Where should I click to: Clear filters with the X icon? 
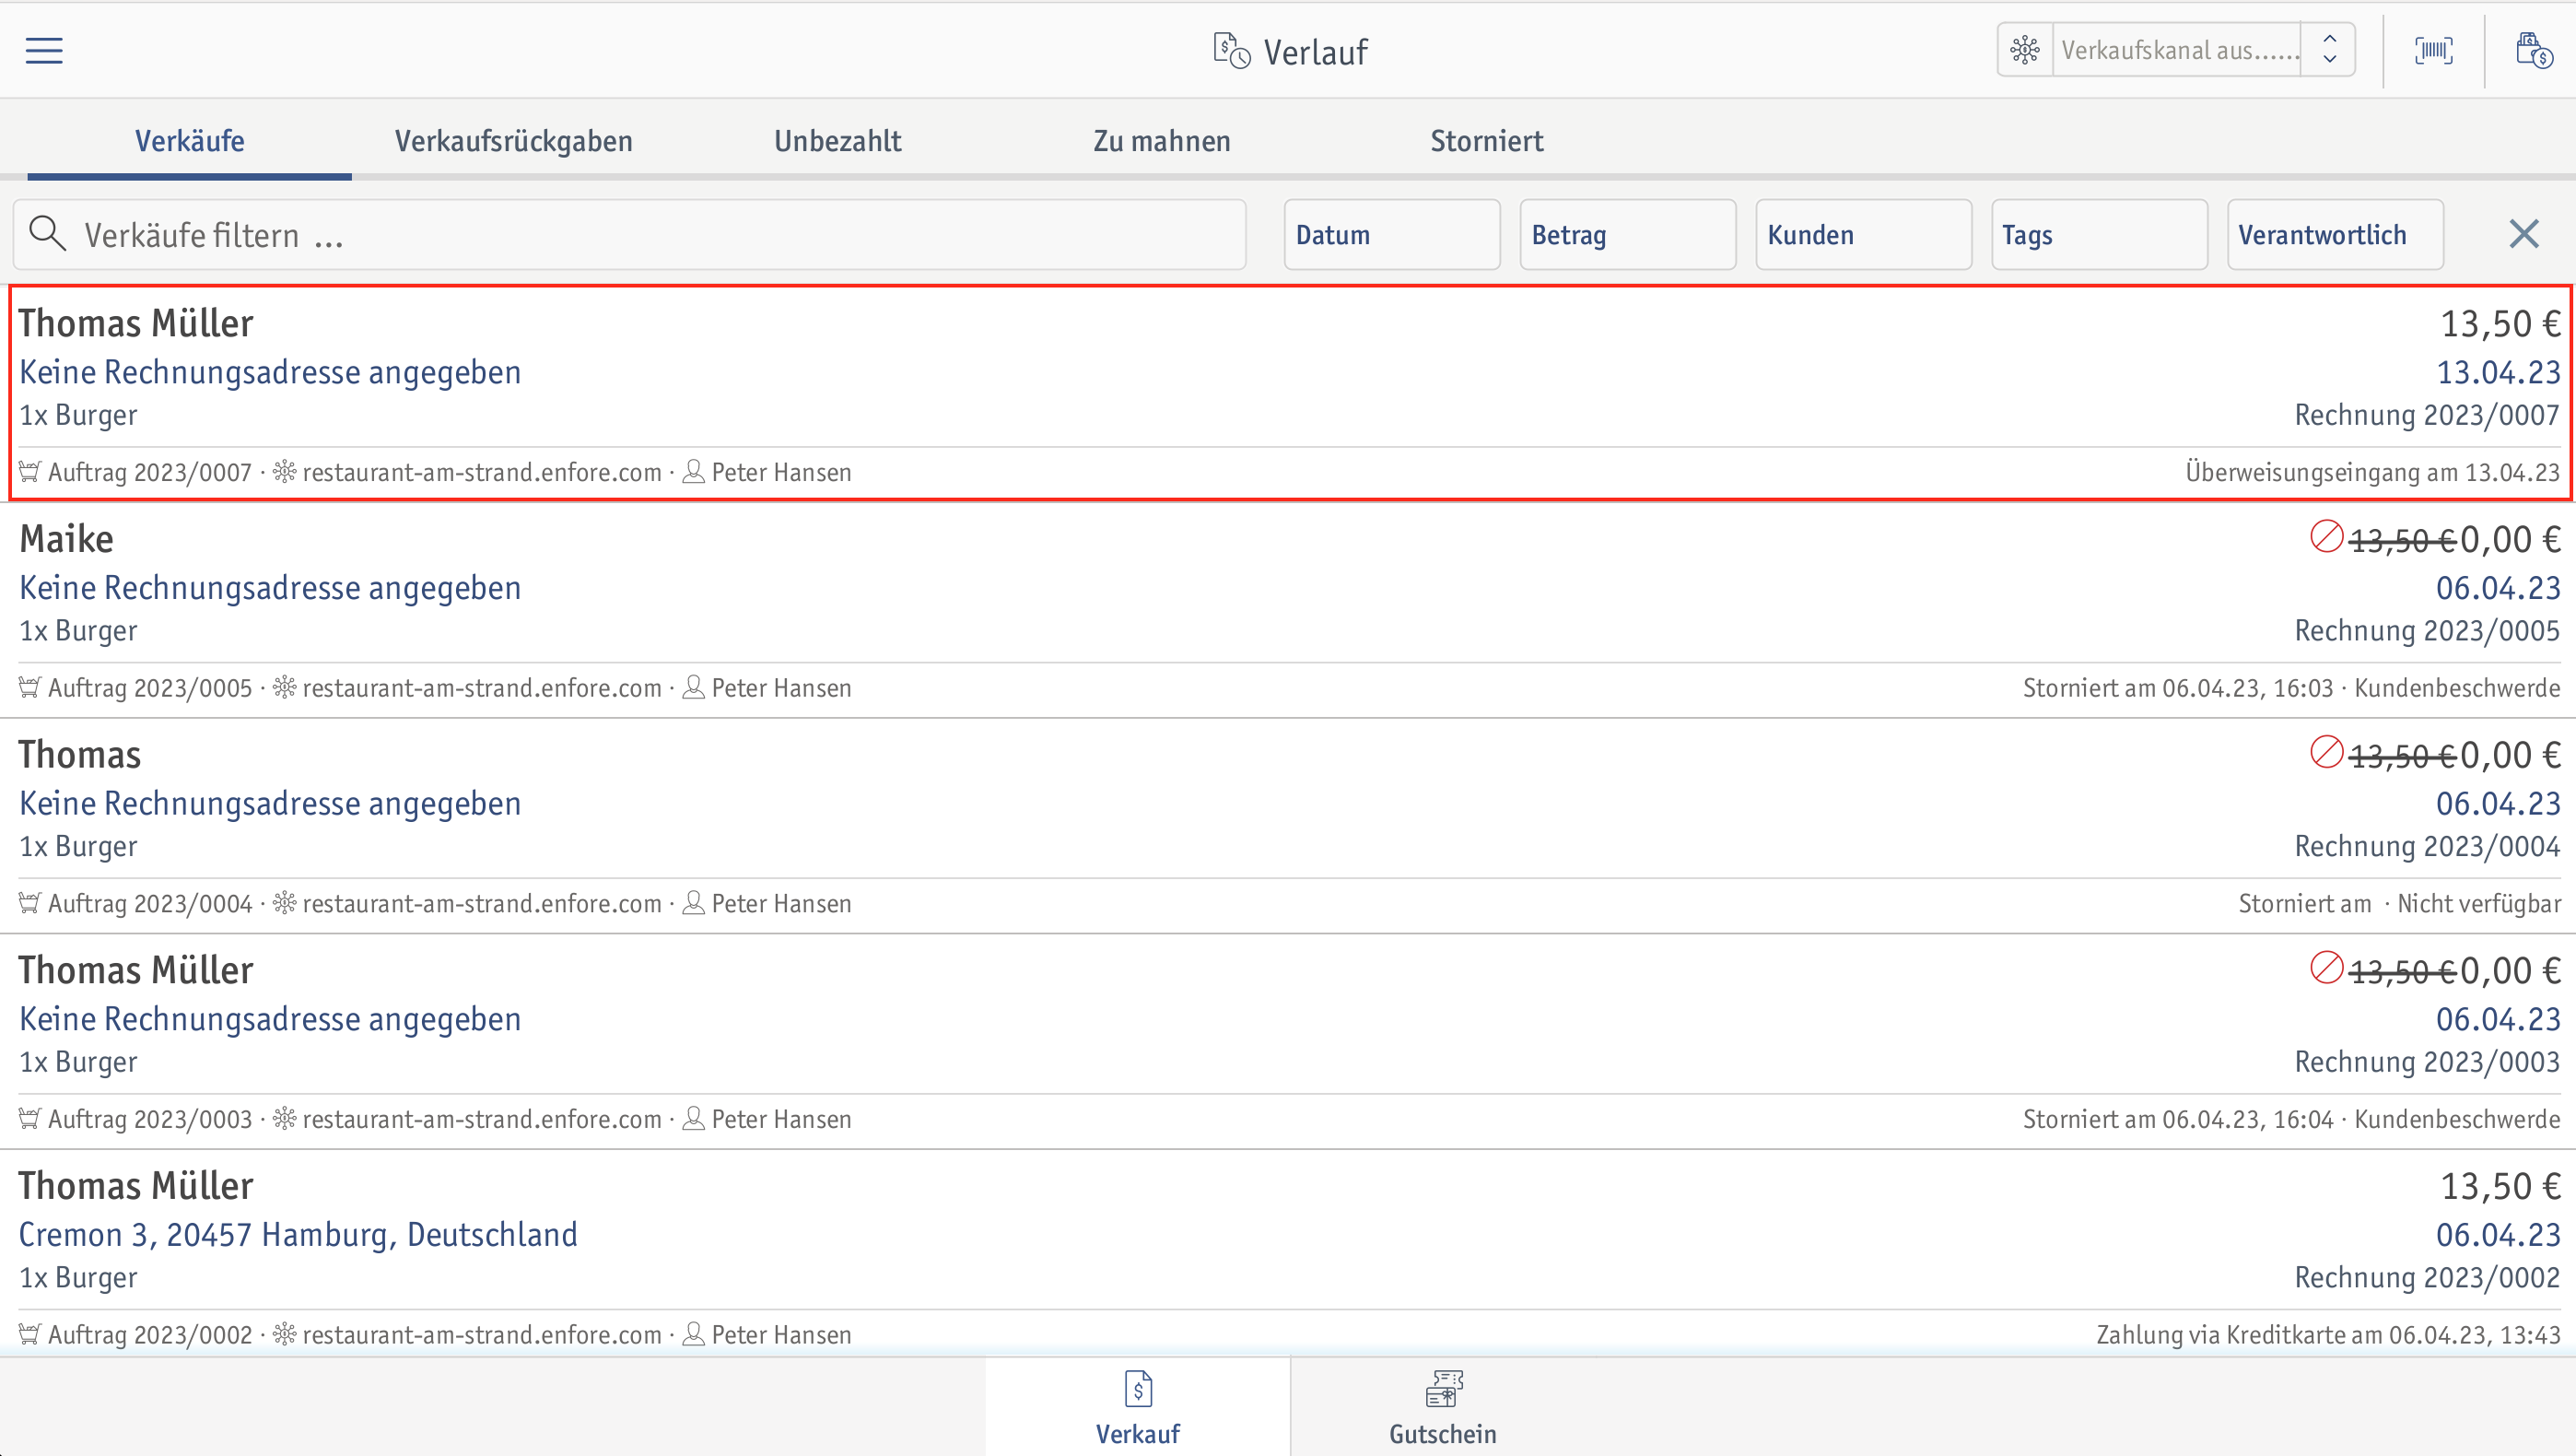coord(2524,234)
